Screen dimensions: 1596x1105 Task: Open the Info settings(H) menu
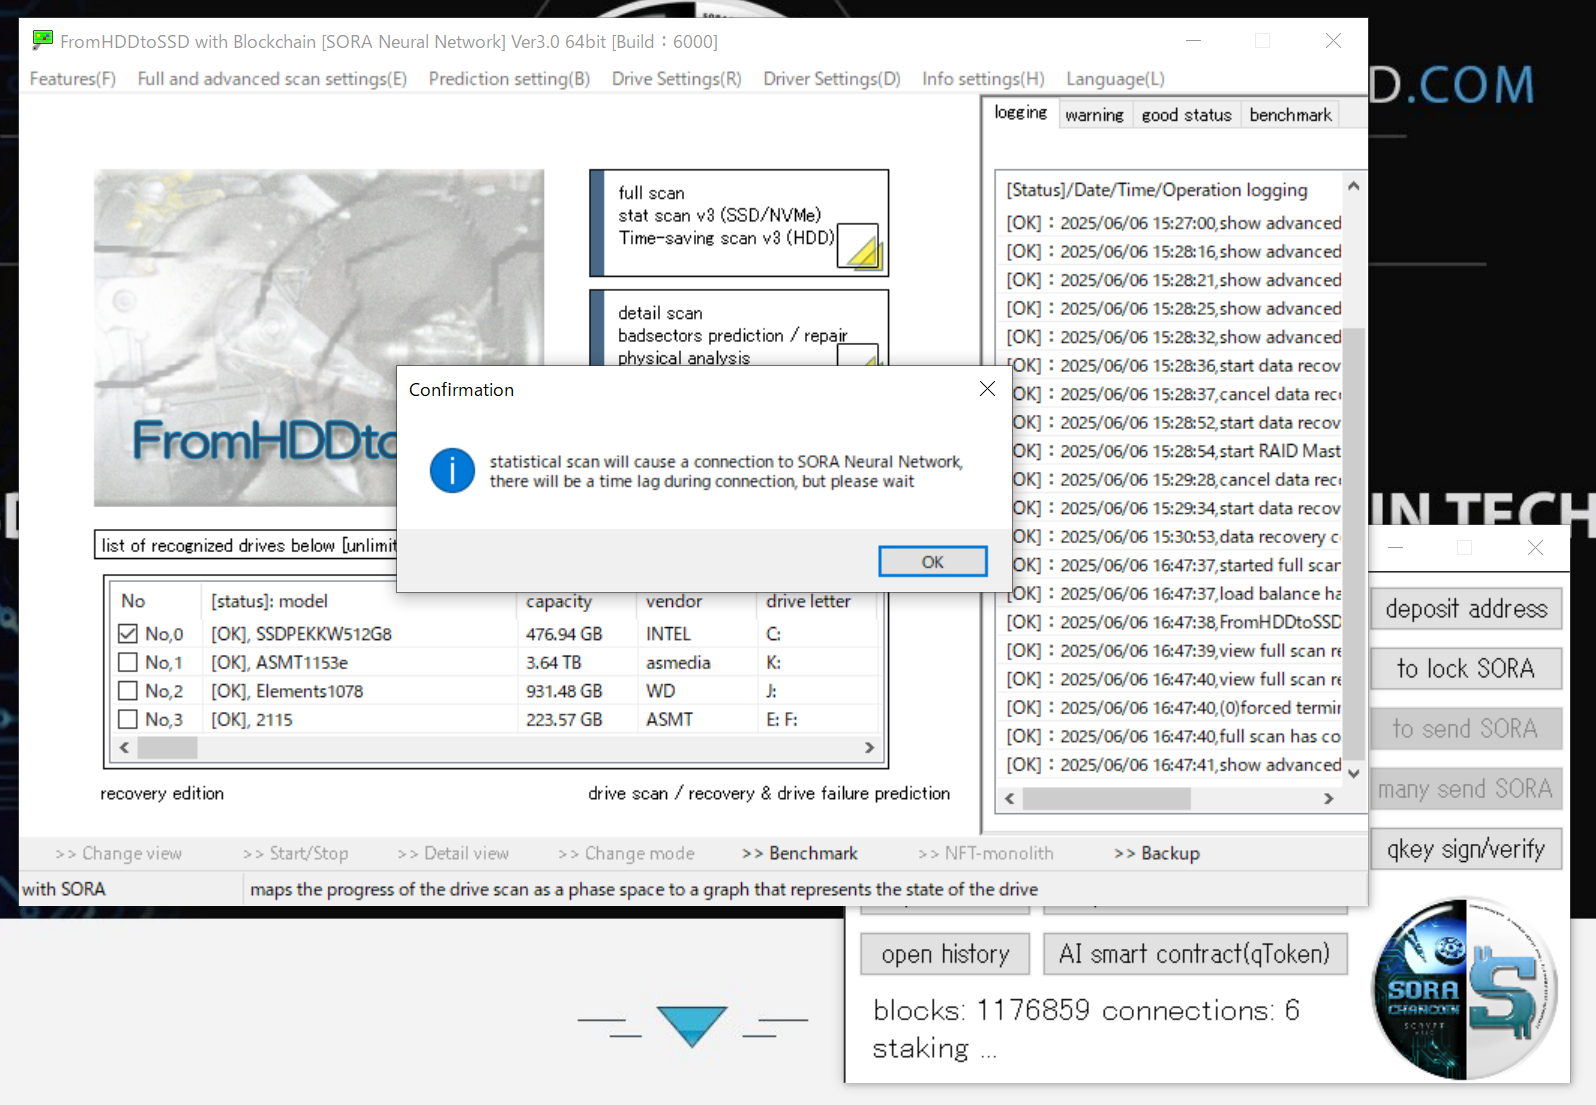pos(983,79)
